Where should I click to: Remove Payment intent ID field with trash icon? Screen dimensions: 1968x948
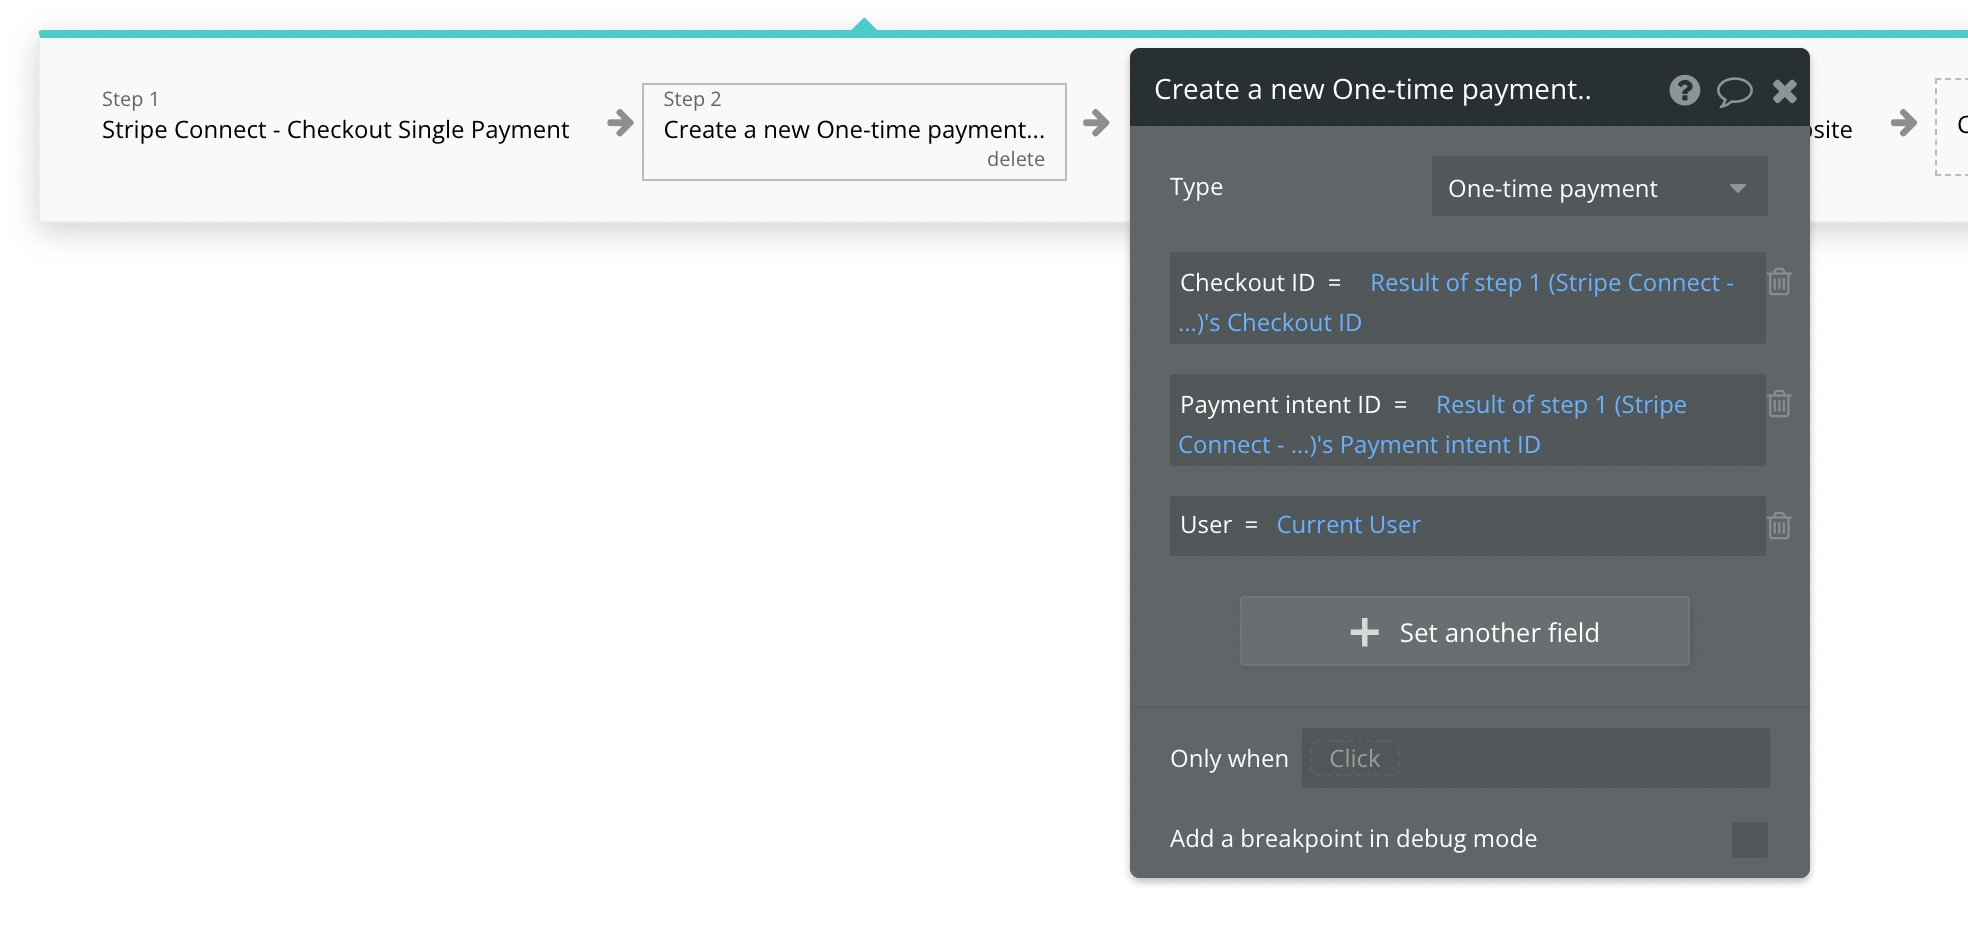pos(1779,404)
